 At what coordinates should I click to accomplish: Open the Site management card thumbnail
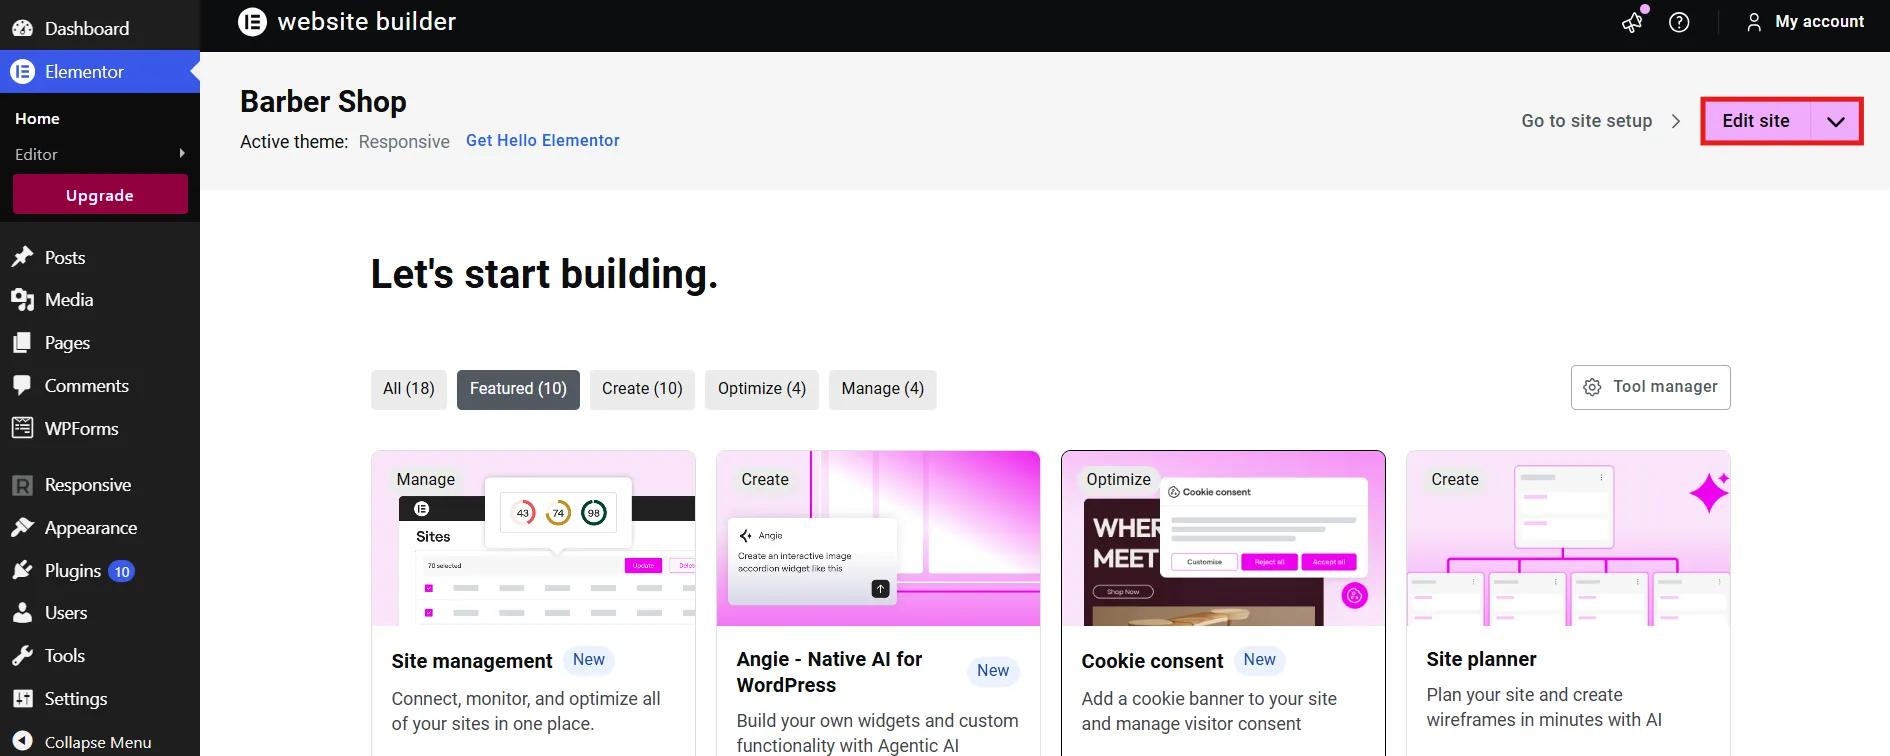(x=533, y=538)
